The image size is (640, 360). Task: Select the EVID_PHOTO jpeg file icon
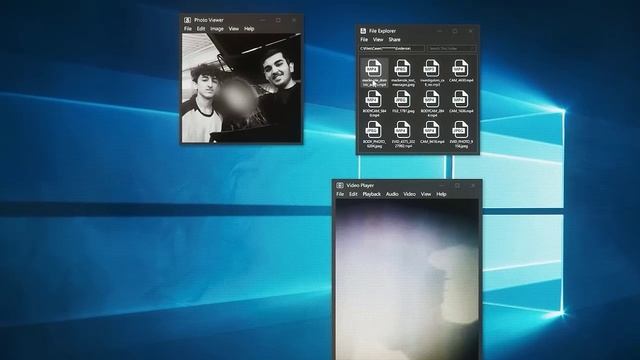(460, 134)
